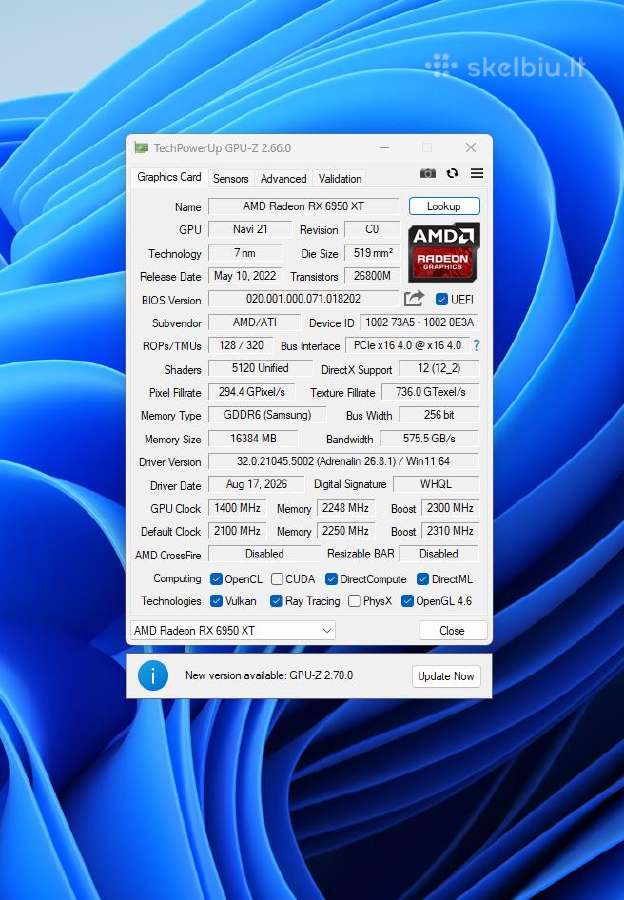This screenshot has width=624, height=900.
Task: Click the refresh icon in GPU-Z
Action: 452,173
